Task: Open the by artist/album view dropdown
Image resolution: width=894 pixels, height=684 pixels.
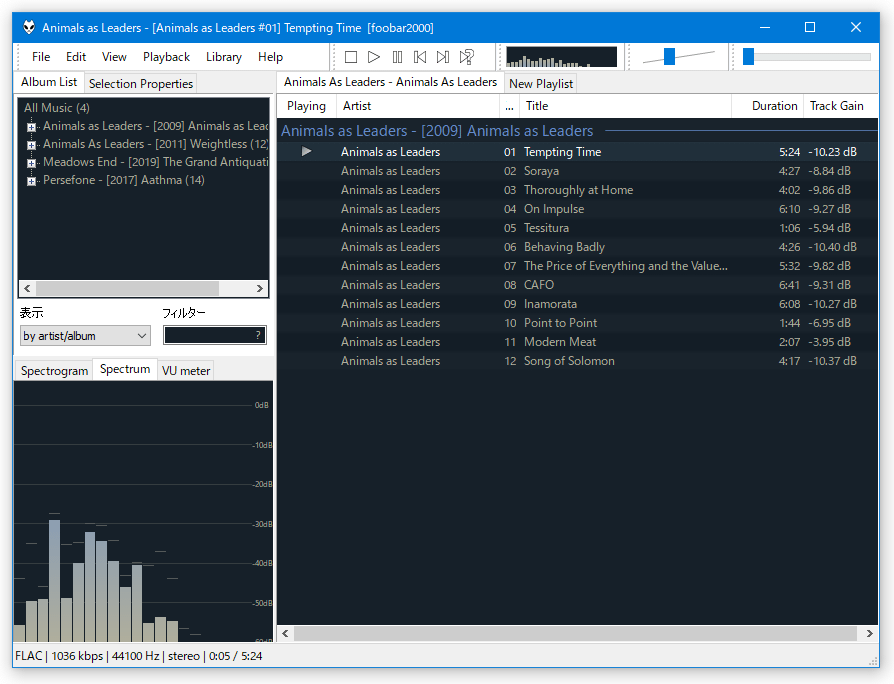Action: 85,336
